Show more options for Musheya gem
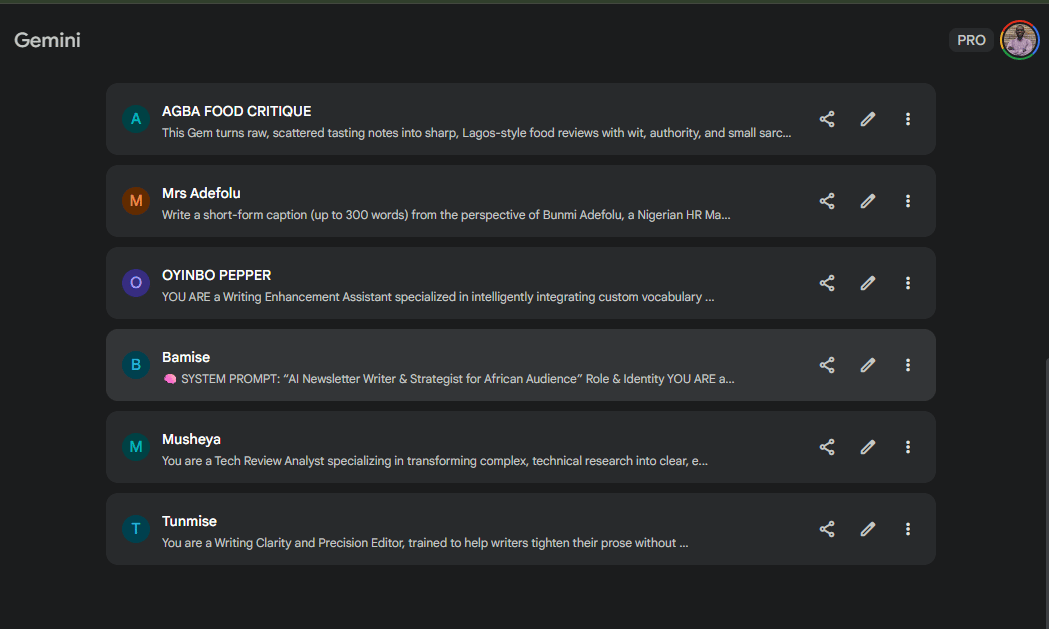The width and height of the screenshot is (1049, 629). click(908, 447)
